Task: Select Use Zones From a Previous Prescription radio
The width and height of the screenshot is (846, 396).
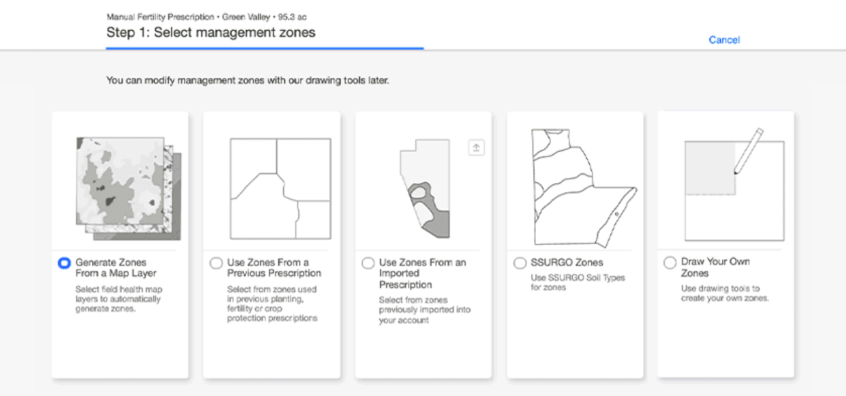Action: [x=216, y=263]
